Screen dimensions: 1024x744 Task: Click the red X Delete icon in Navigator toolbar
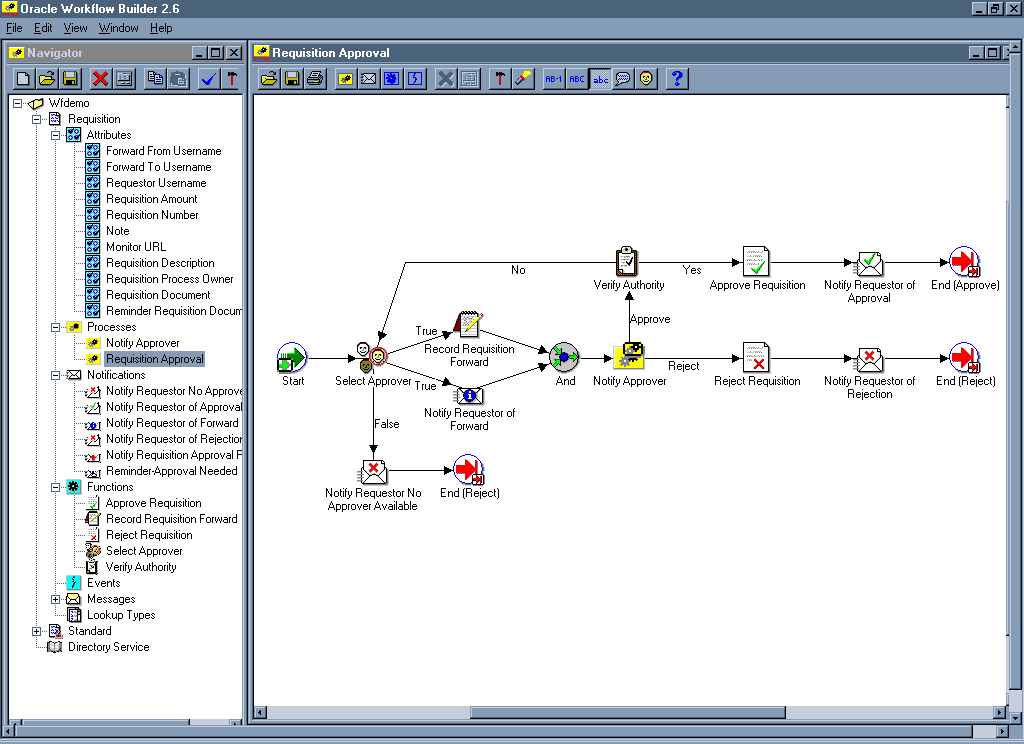[100, 79]
